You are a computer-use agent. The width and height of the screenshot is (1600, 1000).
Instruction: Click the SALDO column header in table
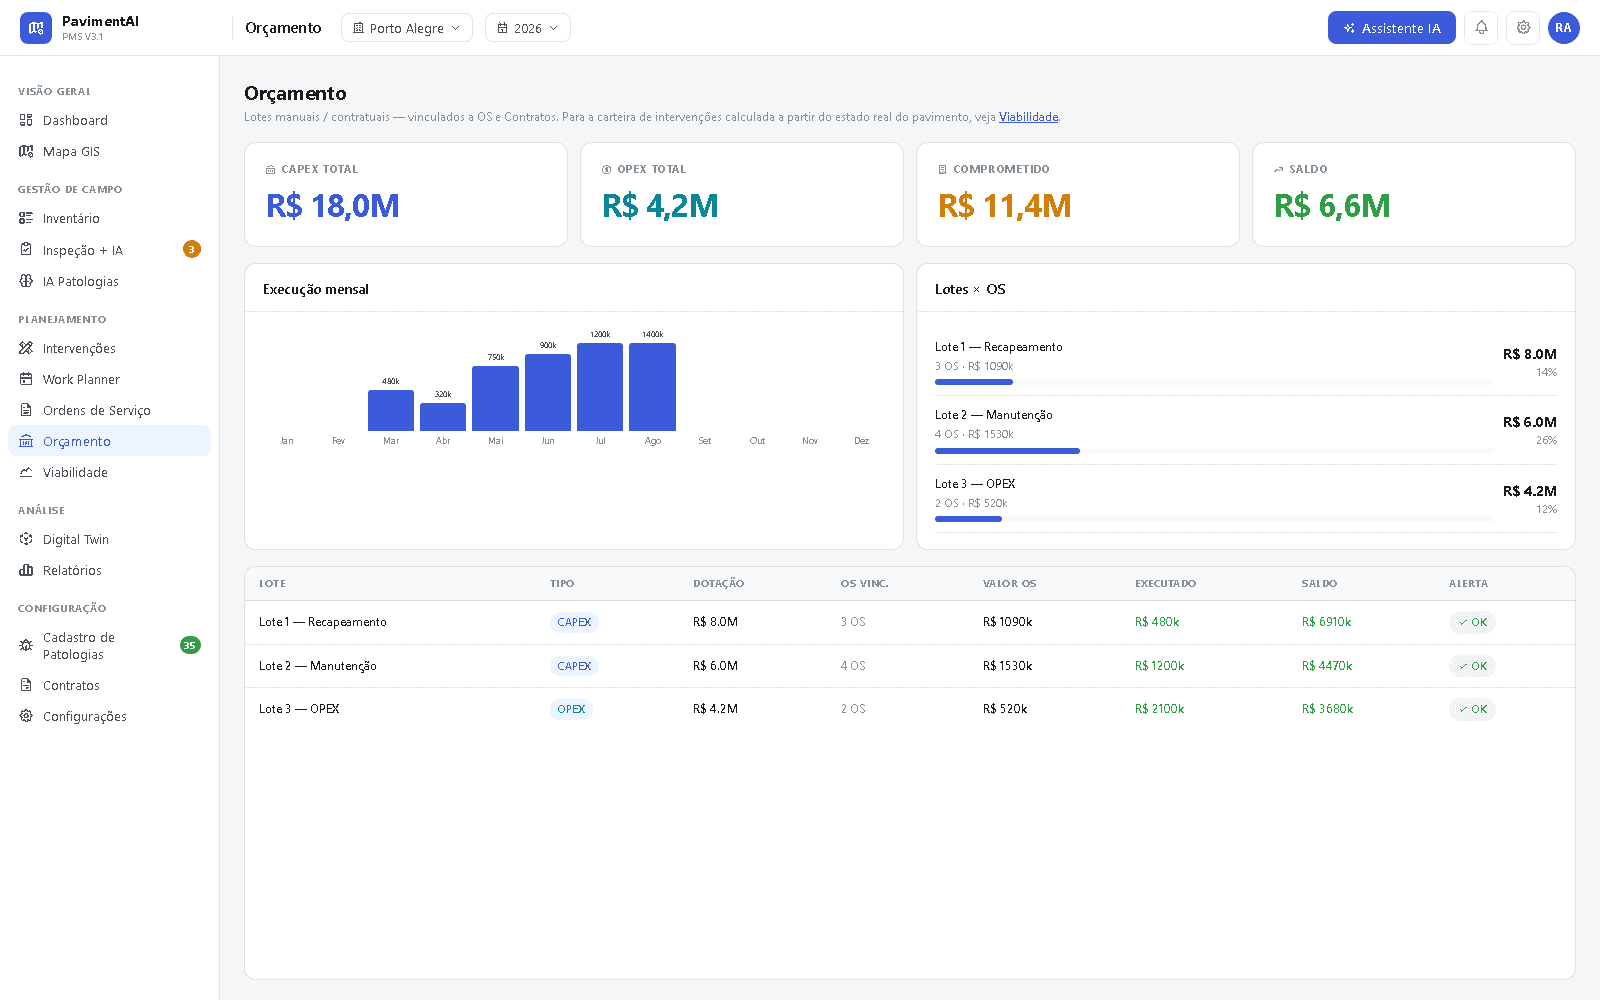[x=1319, y=583]
